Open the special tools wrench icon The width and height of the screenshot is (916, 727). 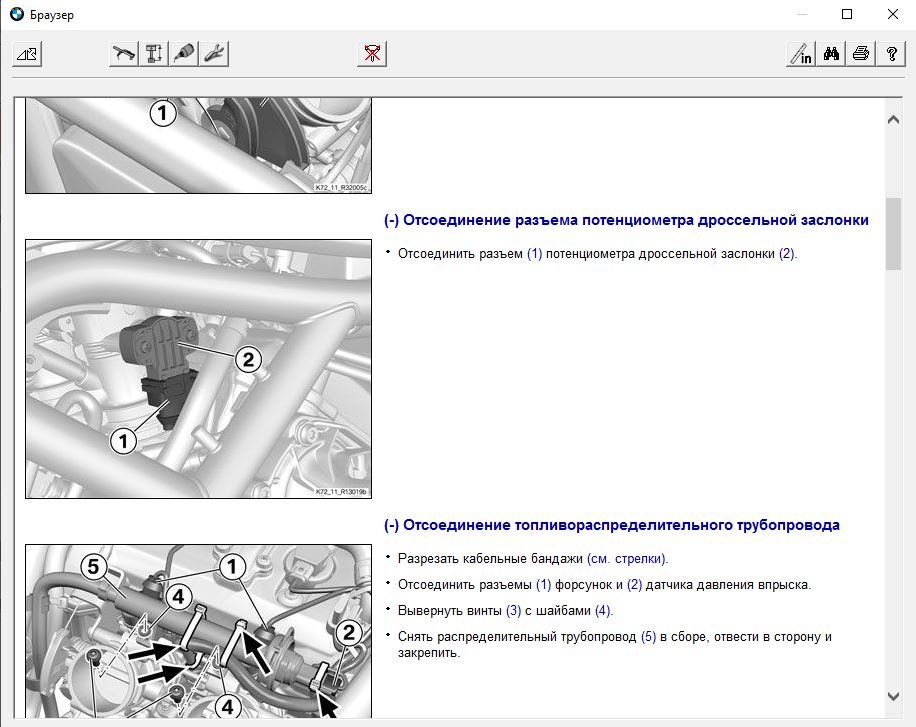click(x=214, y=54)
